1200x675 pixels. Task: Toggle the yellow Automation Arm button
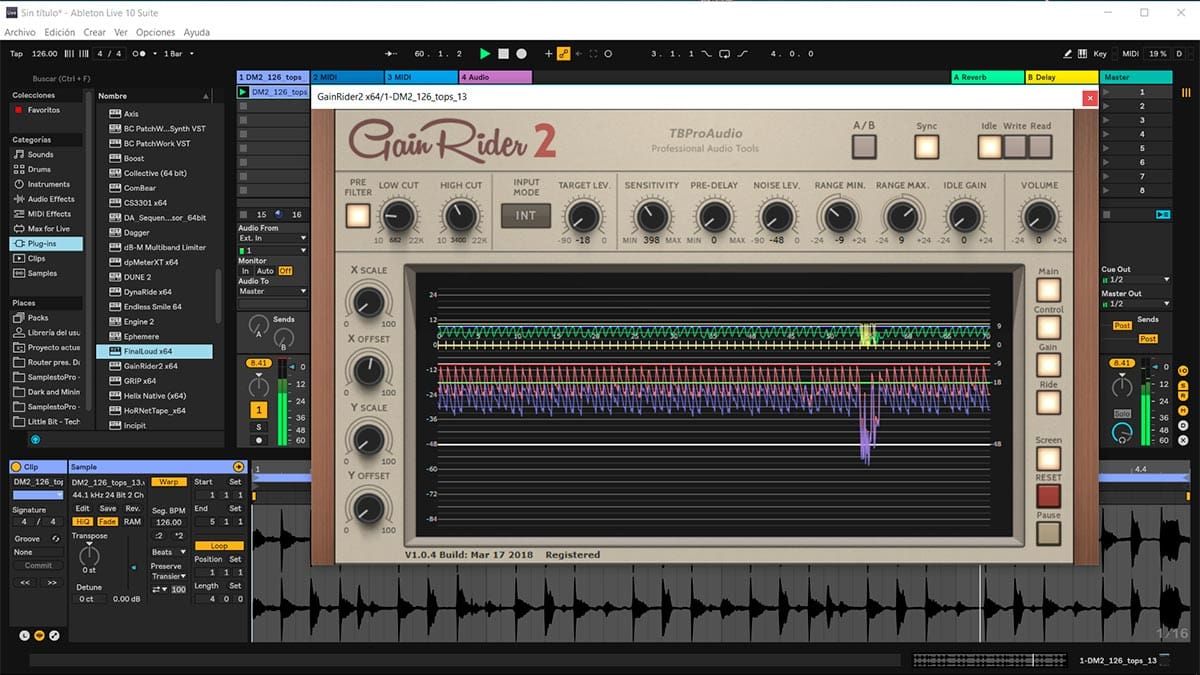(564, 53)
